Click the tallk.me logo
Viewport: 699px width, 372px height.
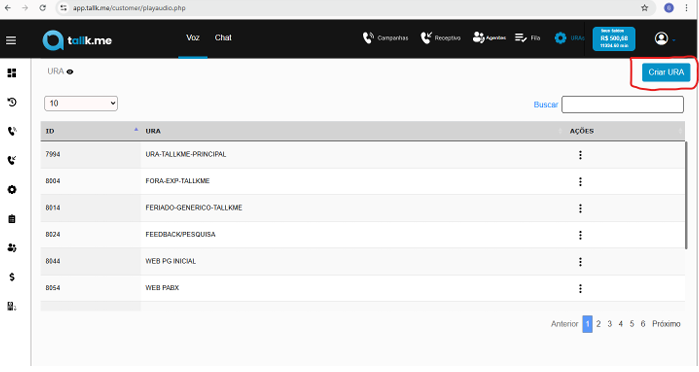77,40
